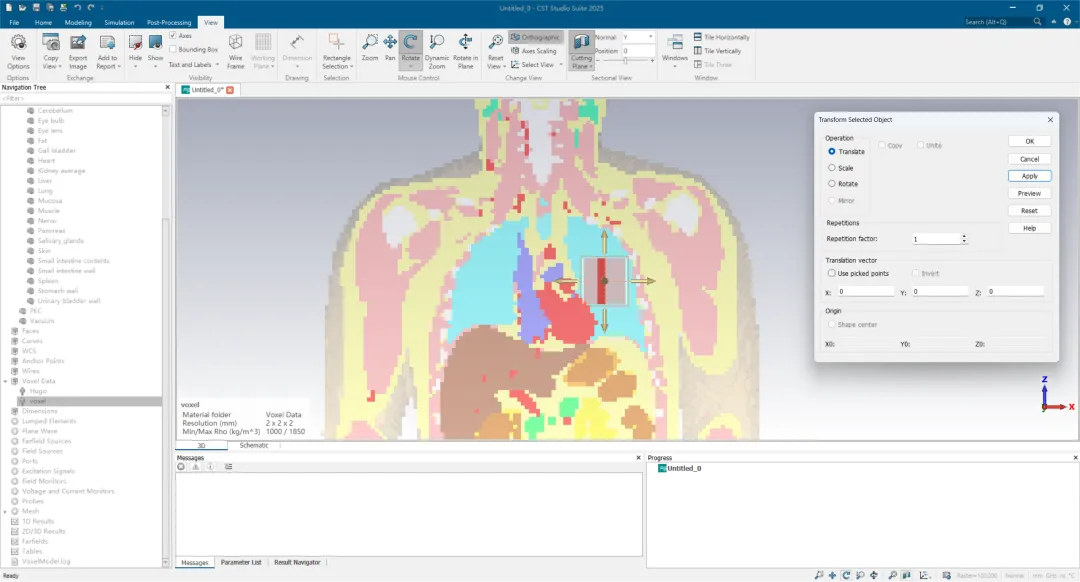The height and width of the screenshot is (582, 1080).
Task: Open the Result Navigator tab
Action: point(298,563)
